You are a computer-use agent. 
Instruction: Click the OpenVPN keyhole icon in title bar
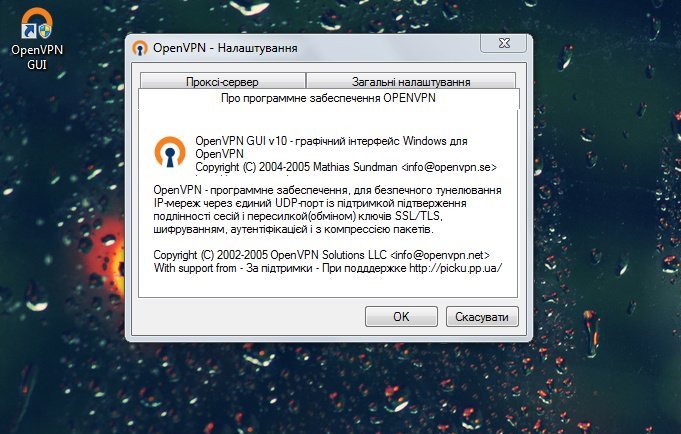point(140,48)
